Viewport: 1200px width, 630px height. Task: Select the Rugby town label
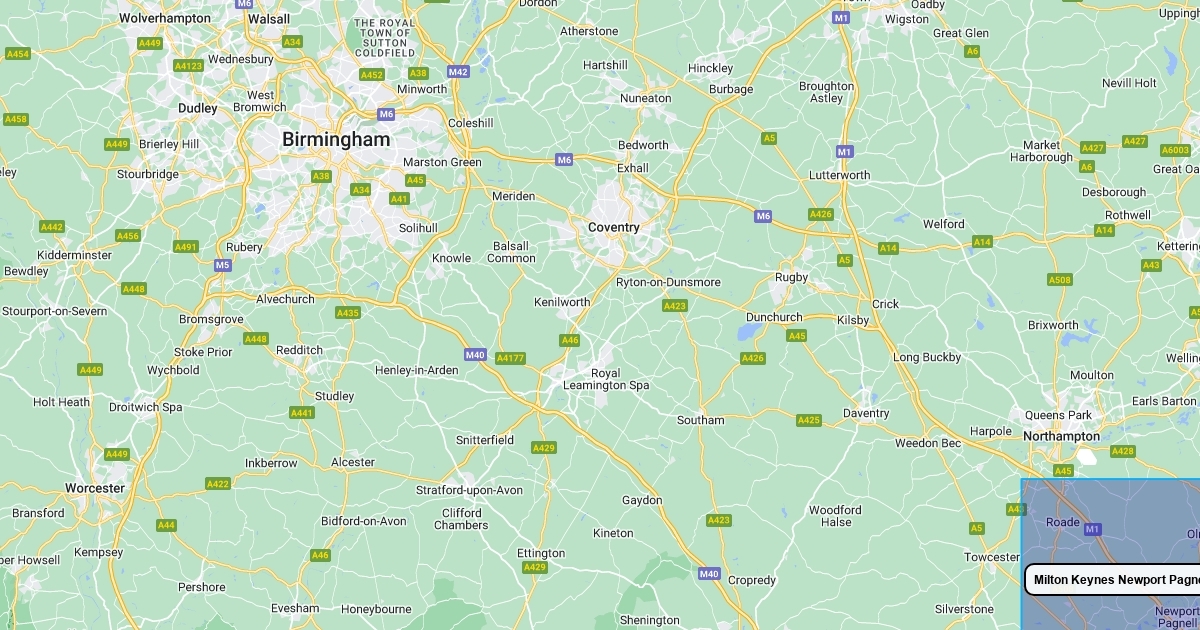(x=792, y=277)
